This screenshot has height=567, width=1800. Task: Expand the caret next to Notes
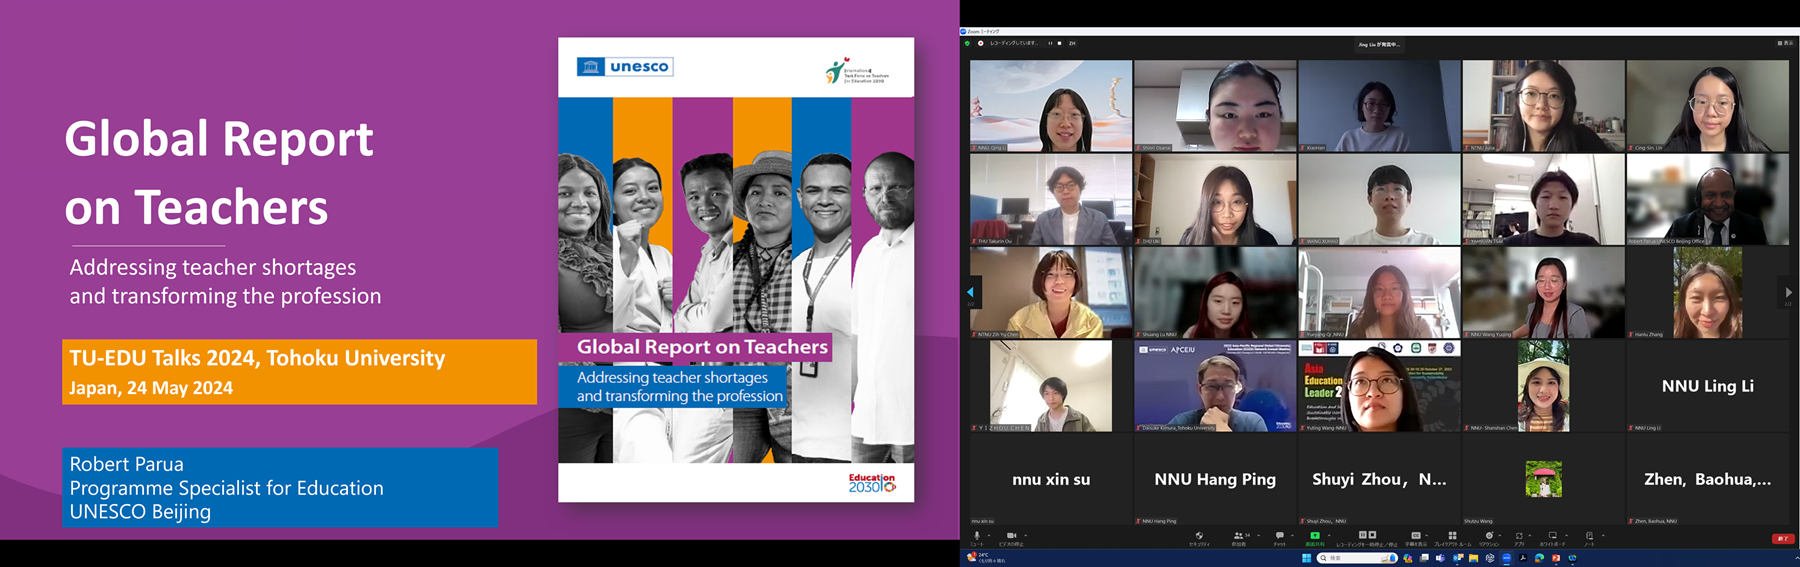(1603, 535)
